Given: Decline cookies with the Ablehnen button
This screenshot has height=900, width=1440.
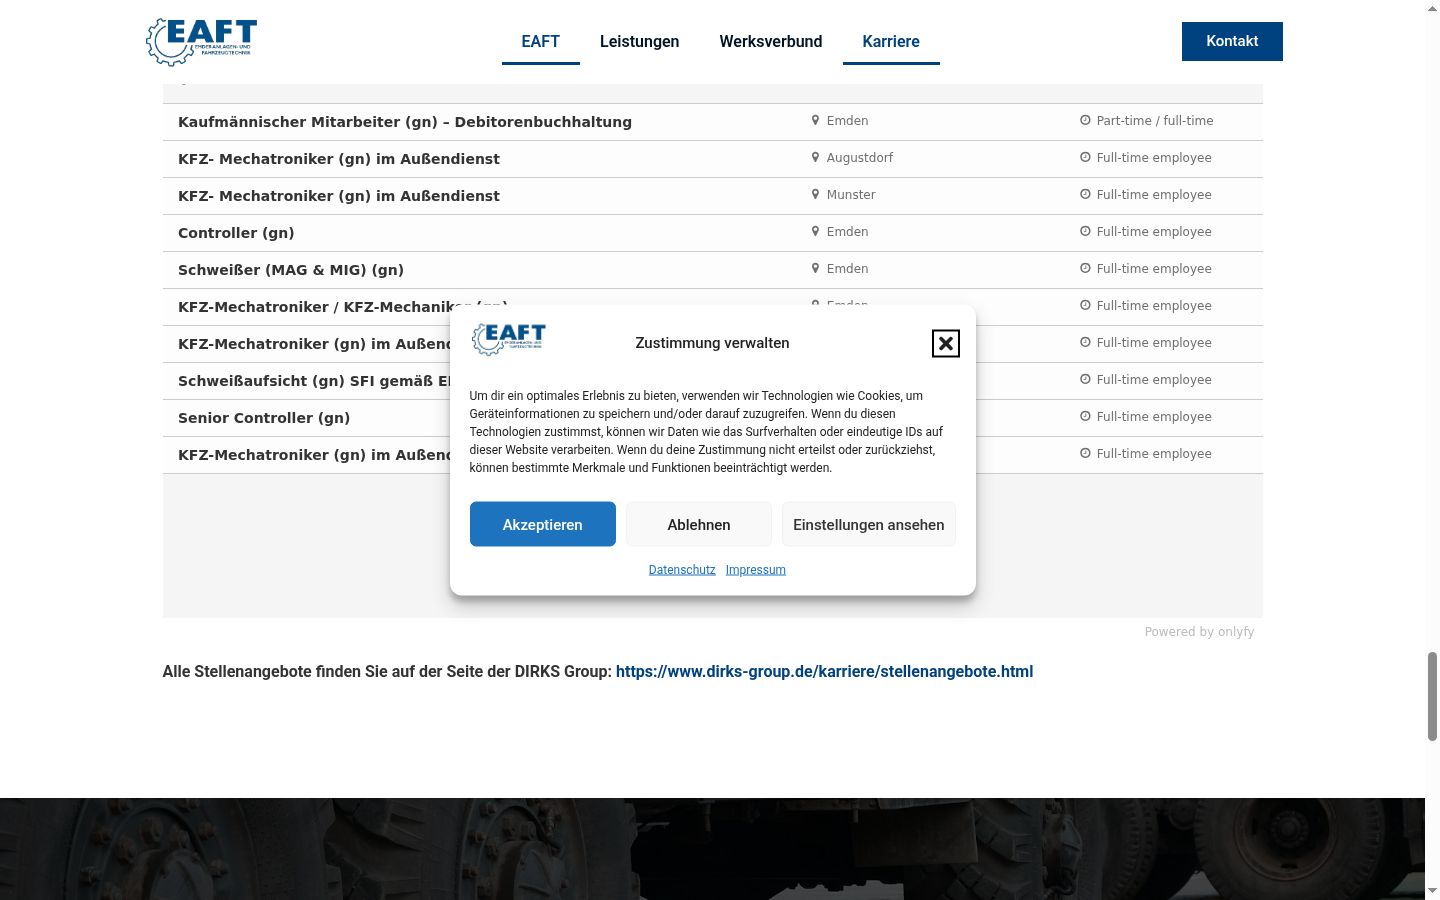Looking at the screenshot, I should 699,524.
